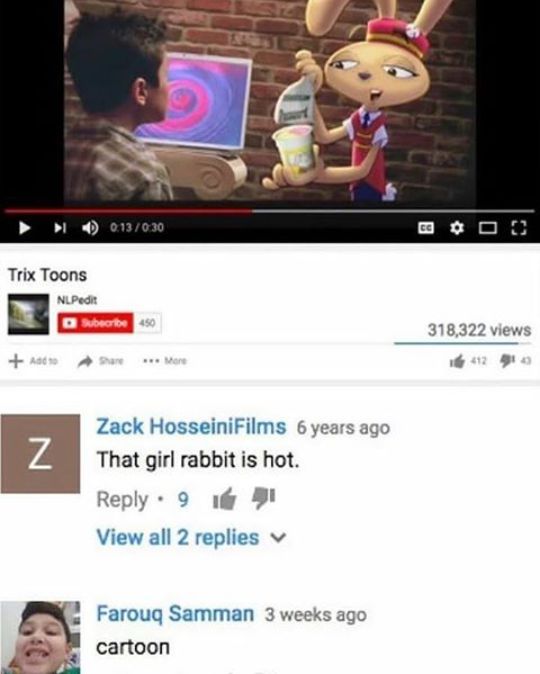Open the More options menu
Image resolution: width=540 pixels, height=674 pixels.
tap(165, 361)
